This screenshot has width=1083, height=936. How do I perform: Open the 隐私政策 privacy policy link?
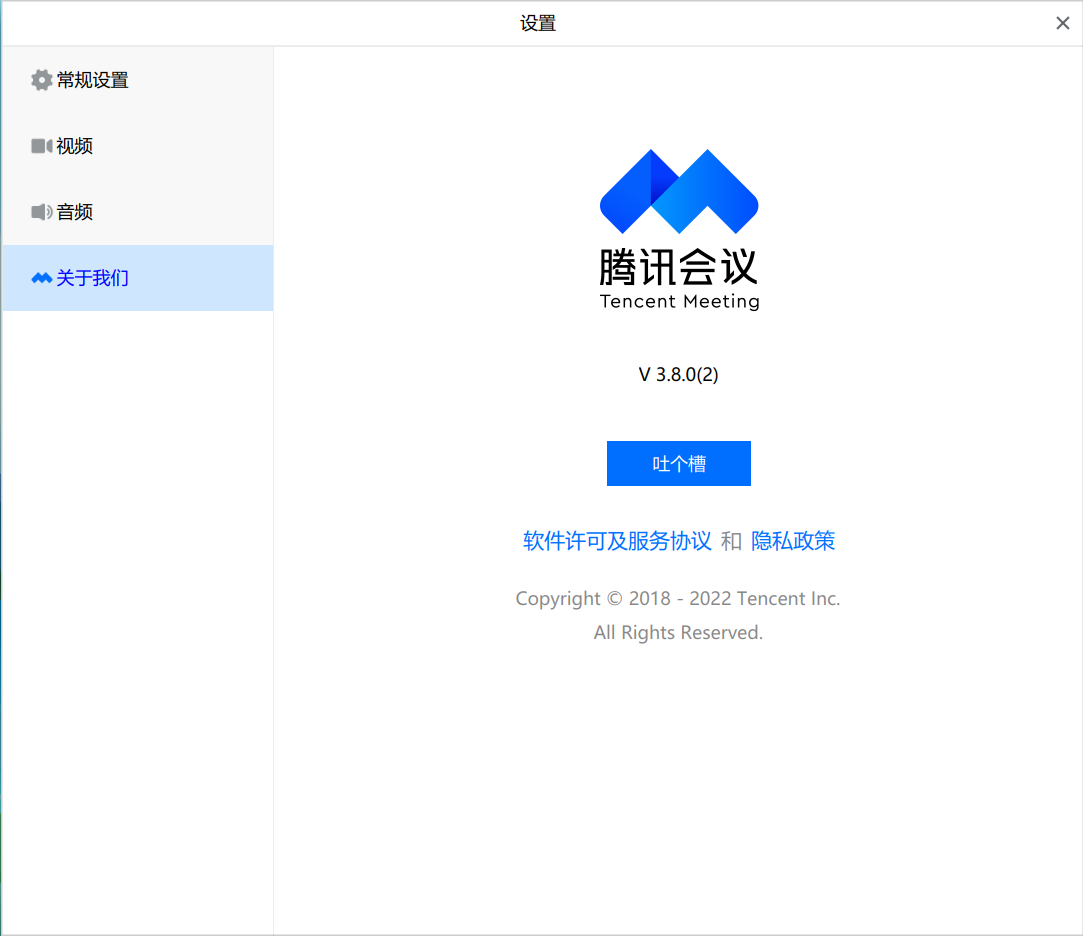click(x=793, y=541)
